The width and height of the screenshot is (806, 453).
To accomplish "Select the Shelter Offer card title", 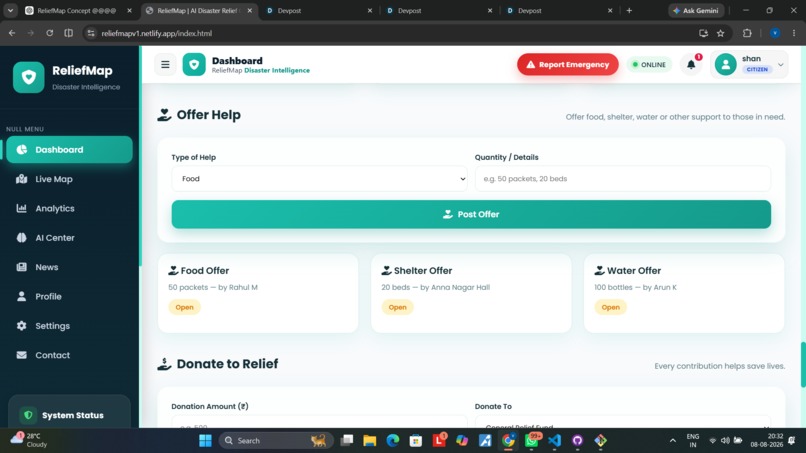I will coord(423,270).
